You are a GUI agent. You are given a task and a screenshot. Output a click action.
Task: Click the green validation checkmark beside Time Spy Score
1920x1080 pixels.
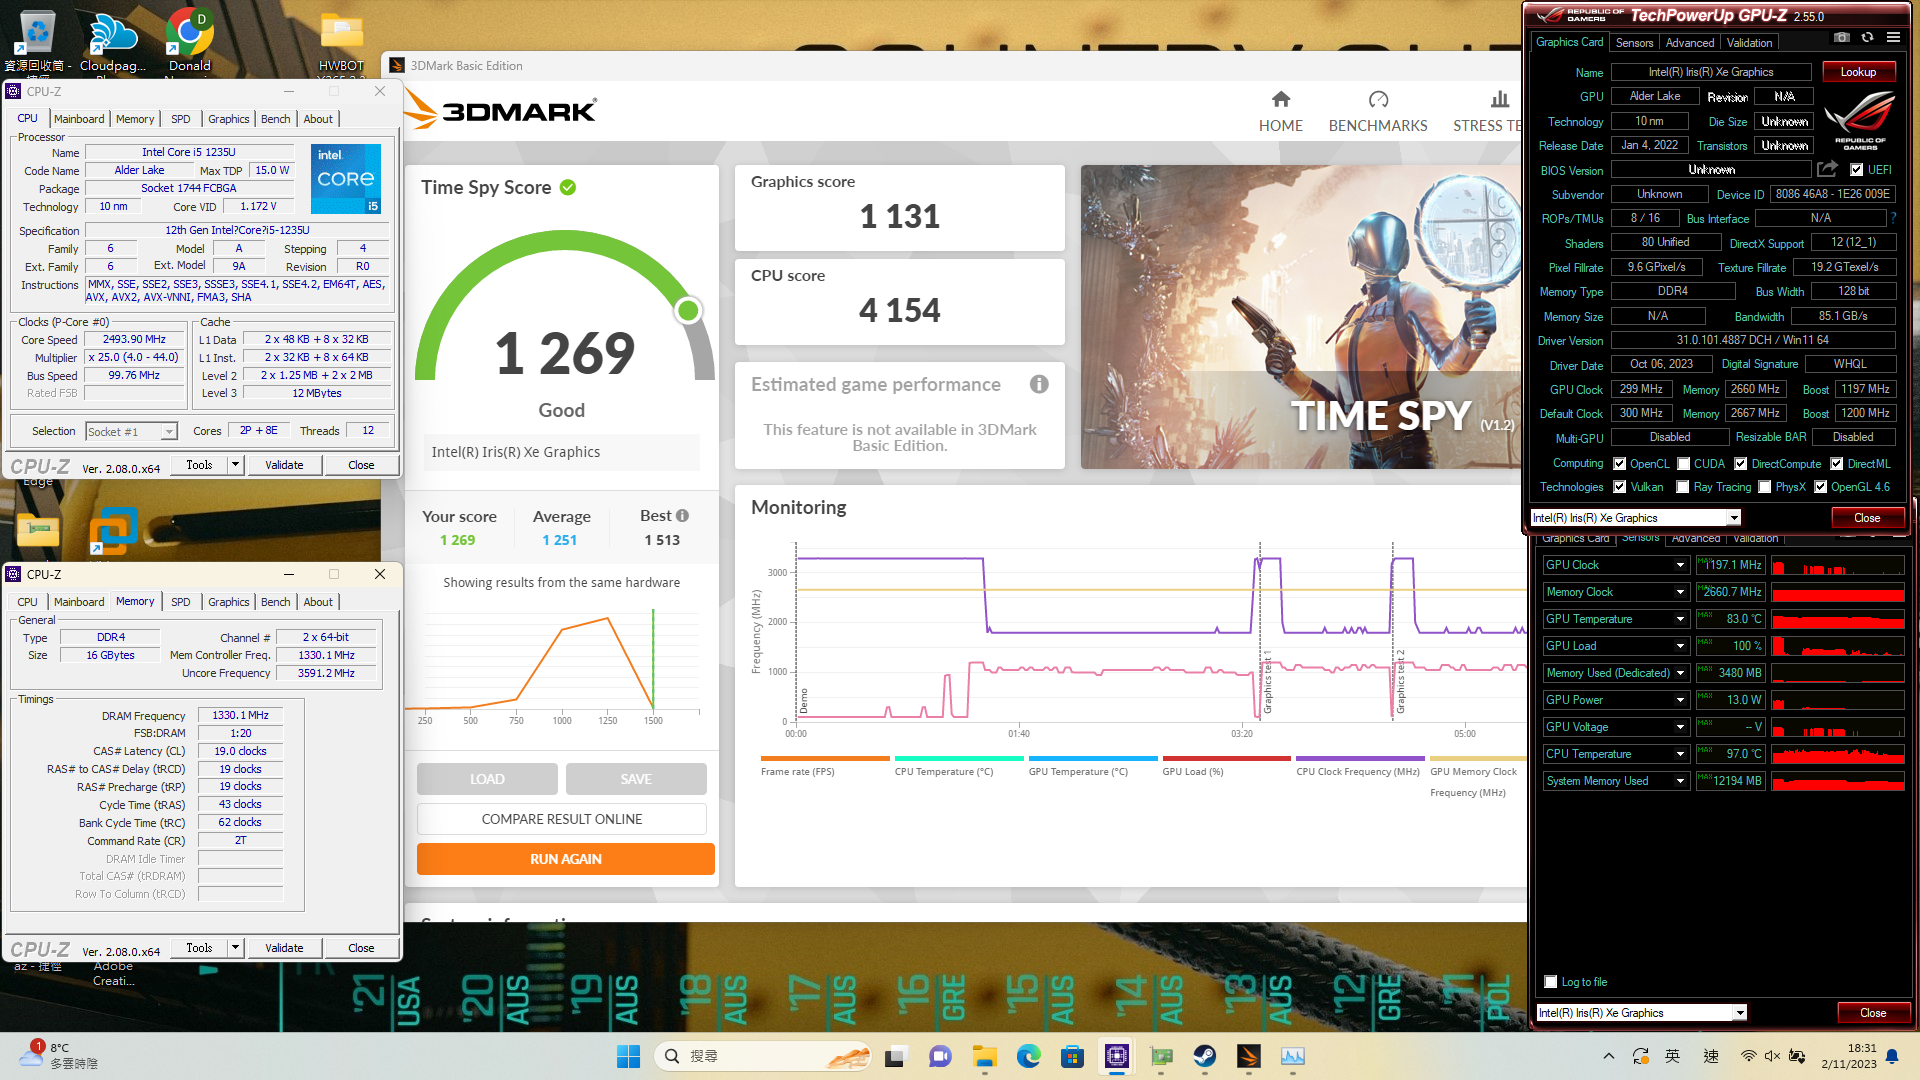point(568,187)
